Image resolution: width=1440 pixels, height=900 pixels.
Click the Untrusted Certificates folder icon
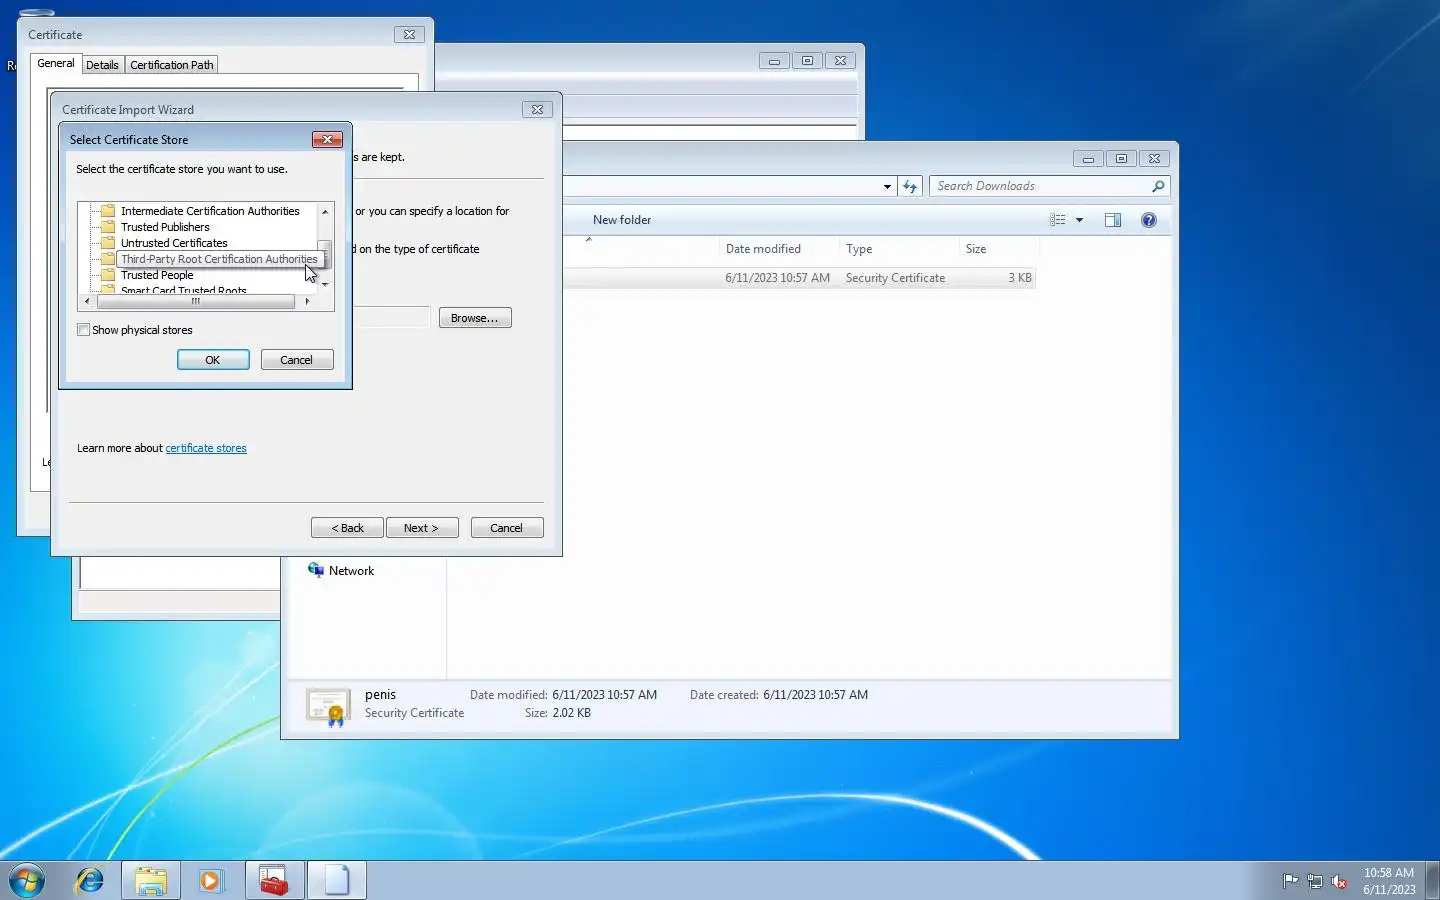108,243
